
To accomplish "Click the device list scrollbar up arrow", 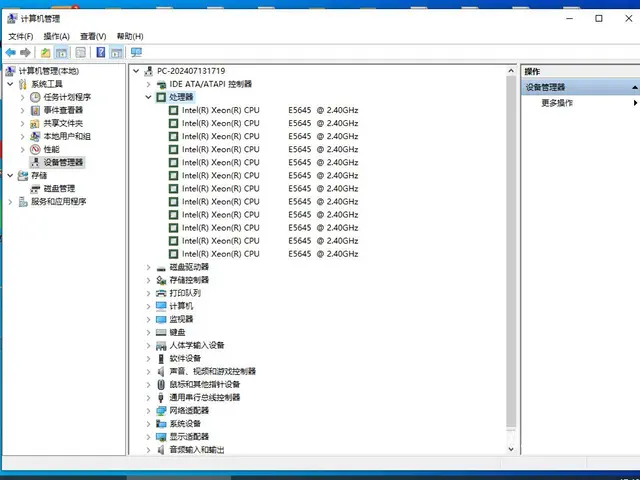I will click(x=511, y=71).
